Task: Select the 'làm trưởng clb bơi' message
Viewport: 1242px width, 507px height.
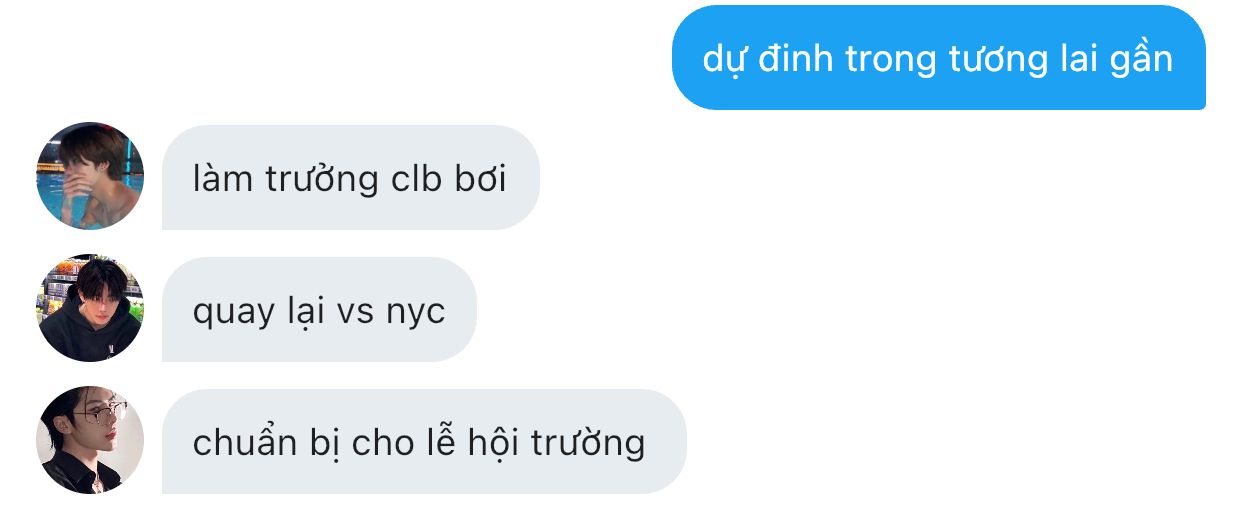Action: pos(351,178)
